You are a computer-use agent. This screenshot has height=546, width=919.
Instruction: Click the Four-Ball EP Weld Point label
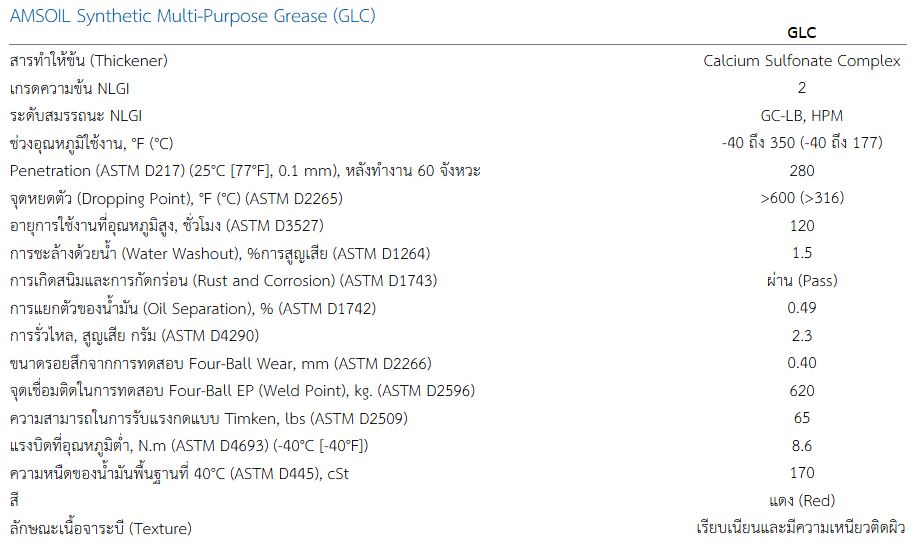click(x=242, y=391)
